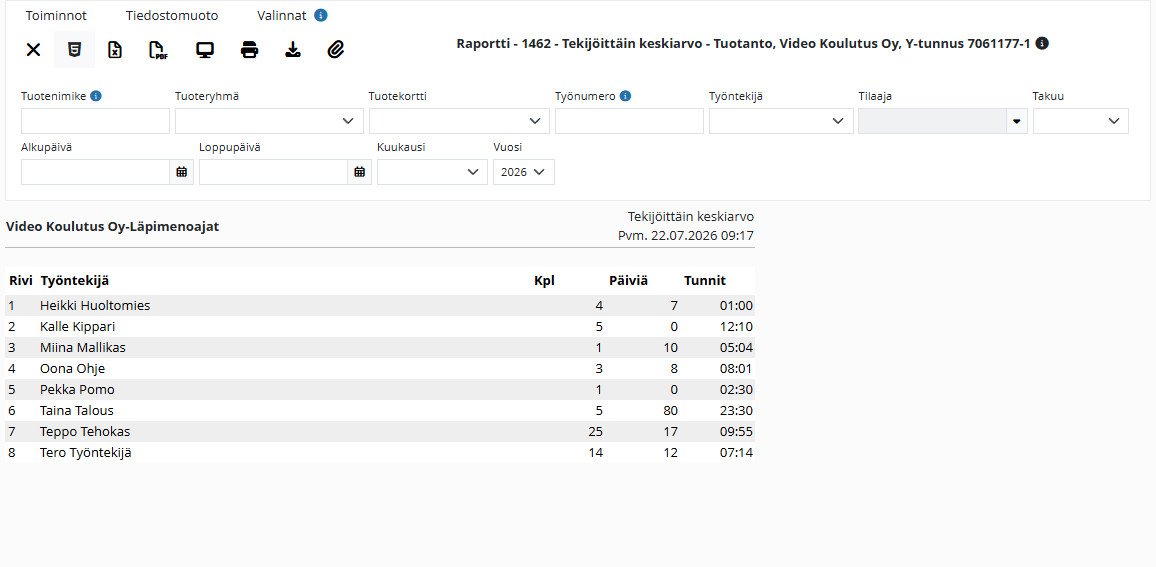This screenshot has height=567, width=1156.
Task: Click hours value 23:30 for Taina Talous
Action: [737, 411]
